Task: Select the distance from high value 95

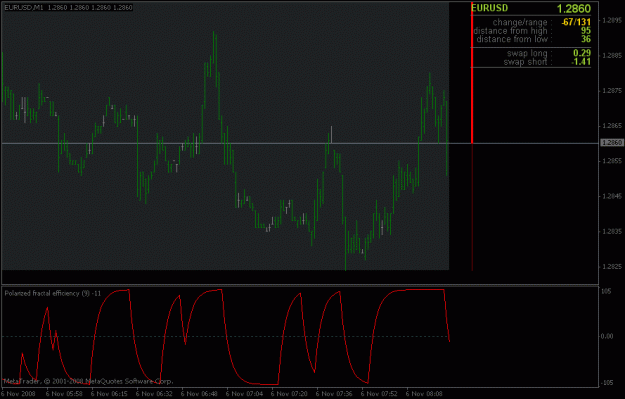Action: (x=586, y=31)
